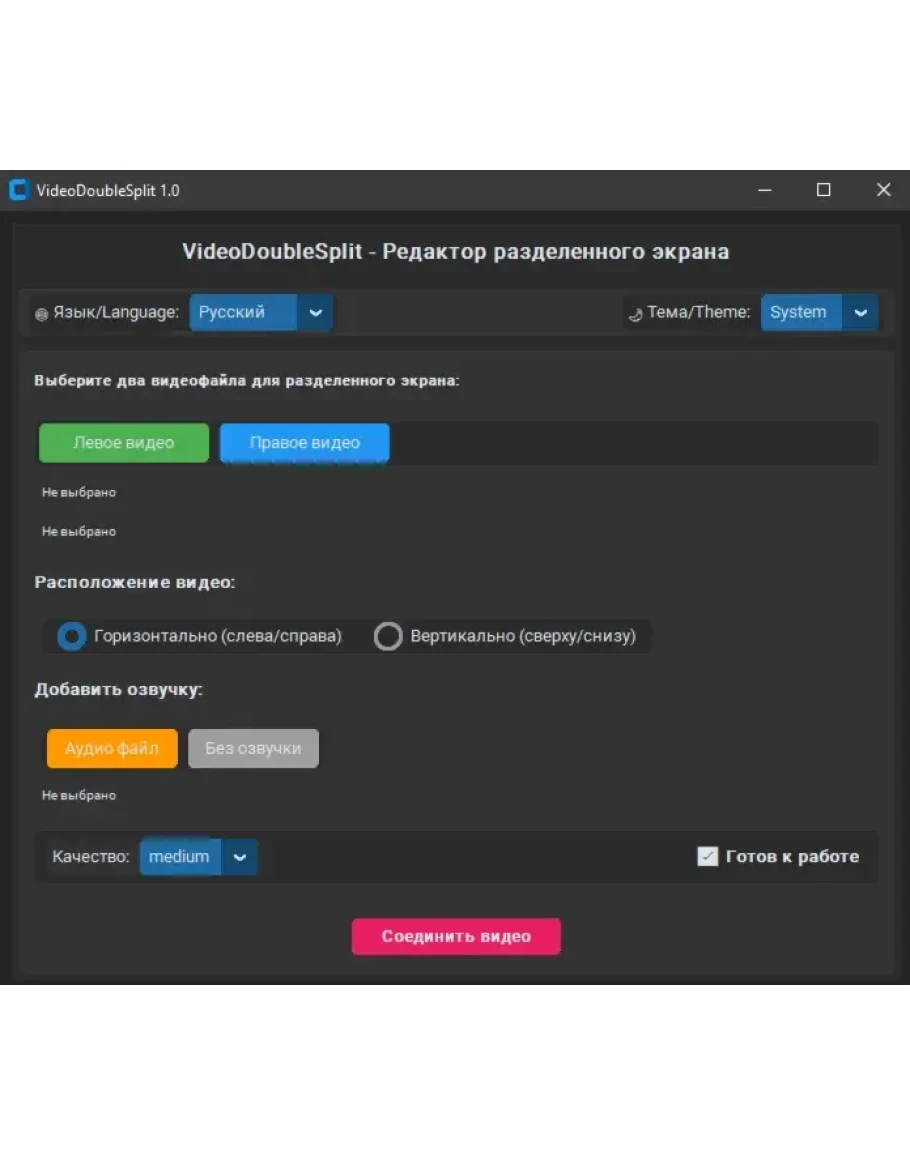Screen dimensions: 910x1155
Task: Click the theme icon beside Тема/Theme
Action: [x=635, y=315]
